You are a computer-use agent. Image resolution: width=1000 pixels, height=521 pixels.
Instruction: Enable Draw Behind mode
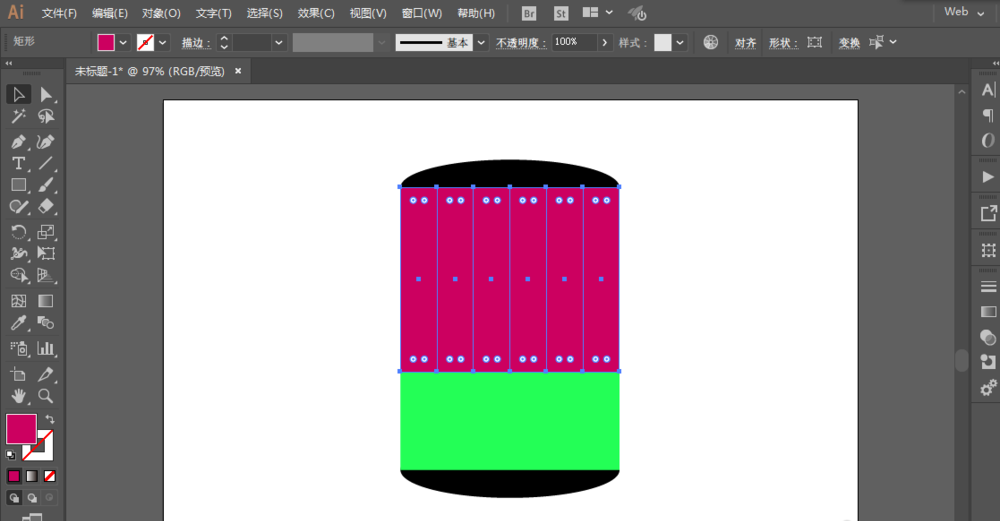(32, 498)
